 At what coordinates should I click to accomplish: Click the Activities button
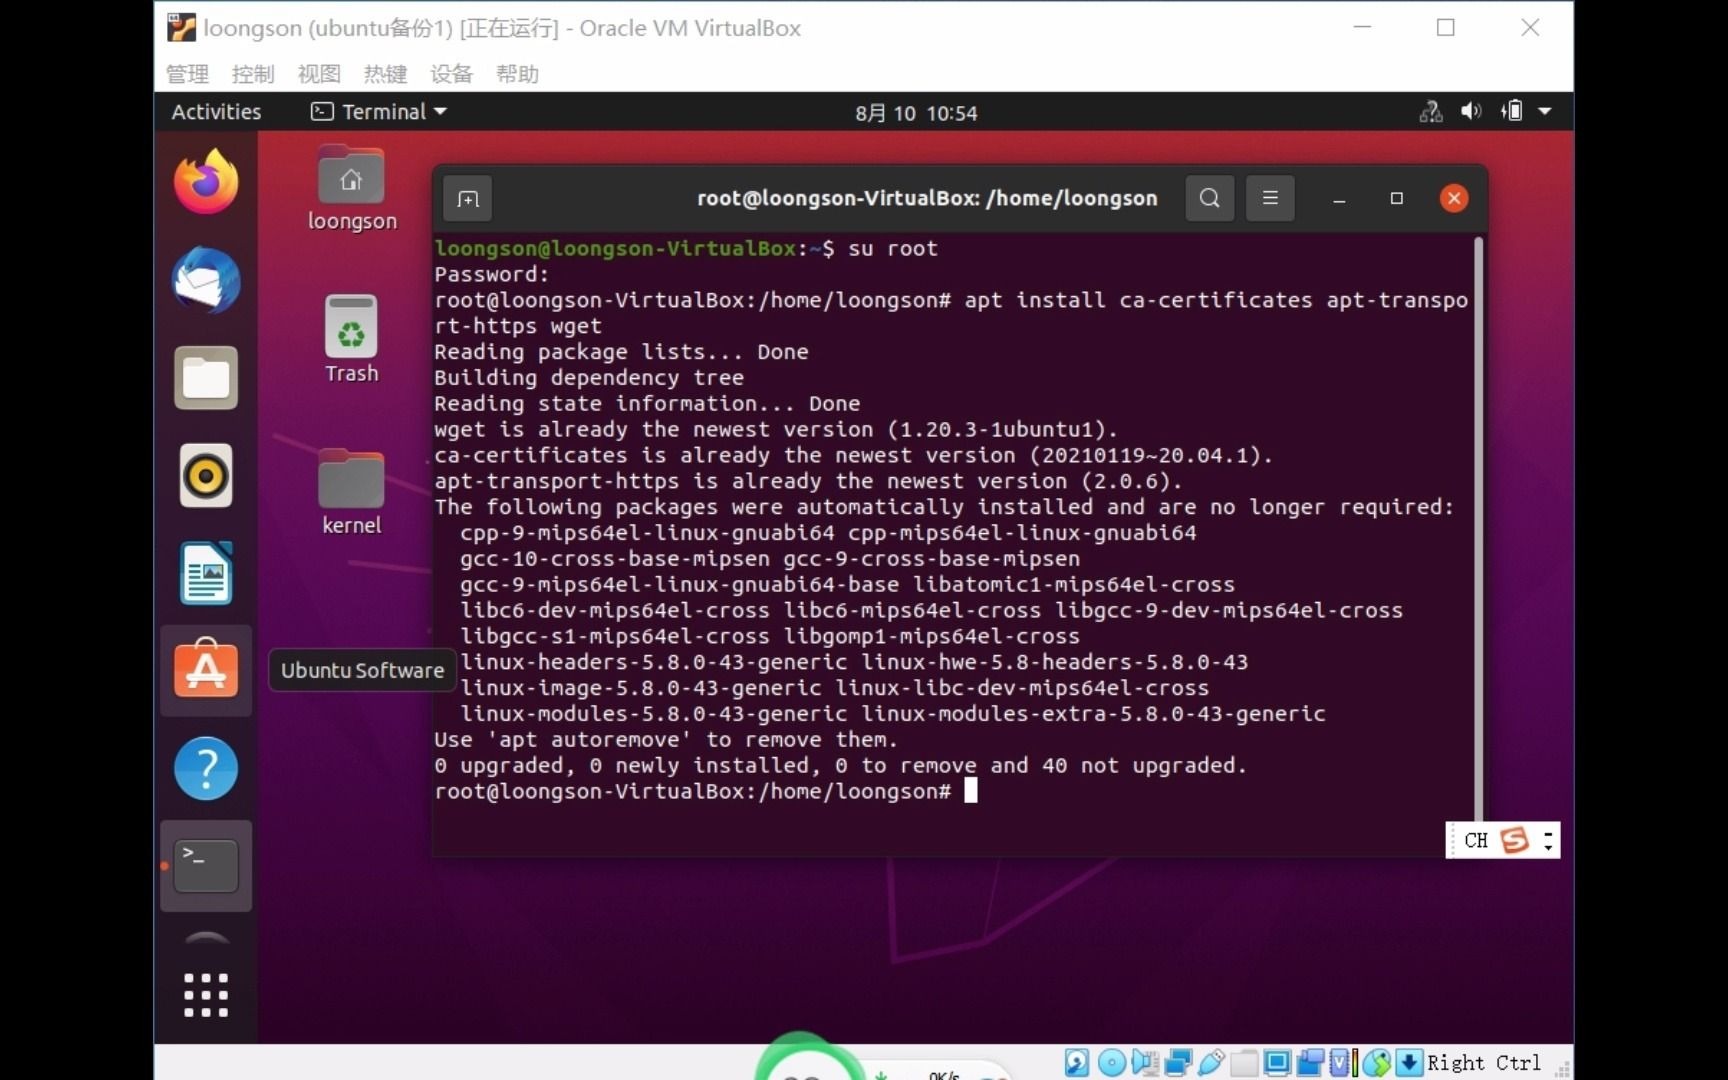[x=216, y=112]
